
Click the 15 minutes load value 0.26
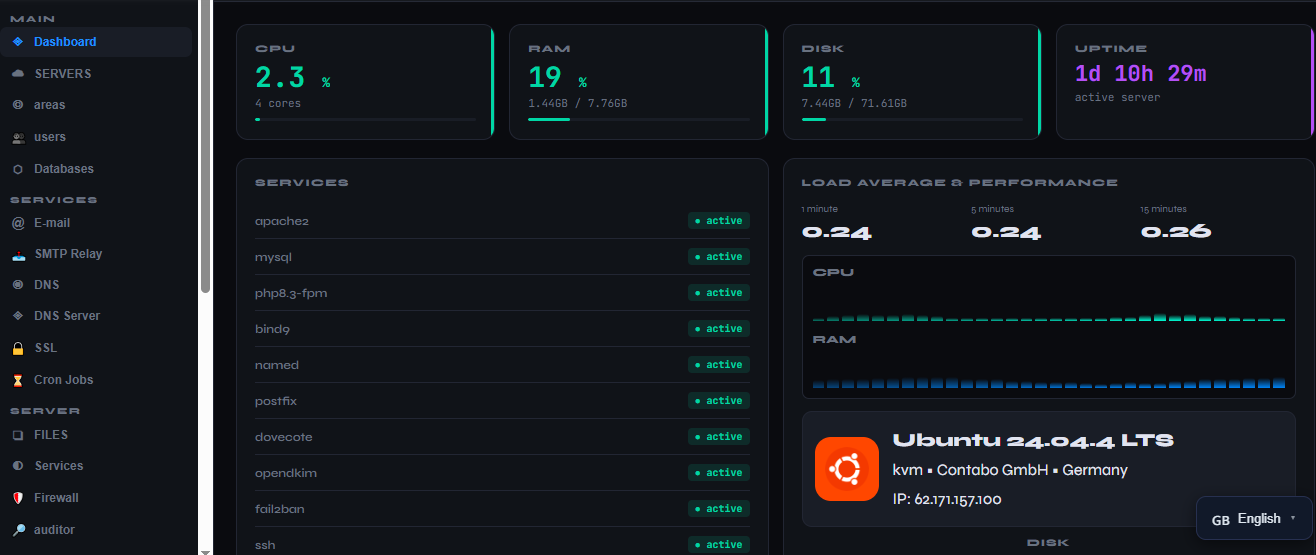pyautogui.click(x=1176, y=232)
